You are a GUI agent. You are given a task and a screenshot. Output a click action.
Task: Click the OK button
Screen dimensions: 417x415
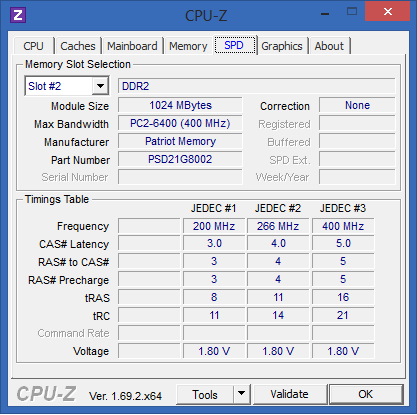coord(366,394)
